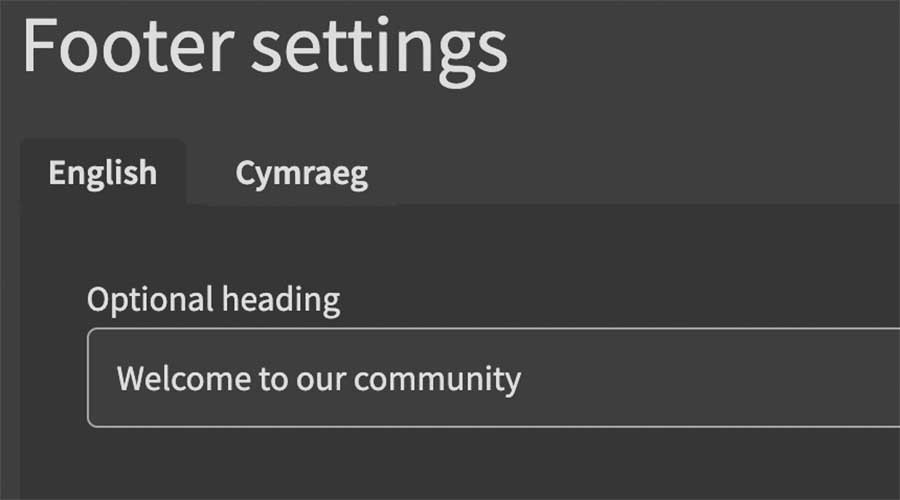Click empty header area right of Footer settings
This screenshot has height=500, width=900.
click(x=700, y=48)
